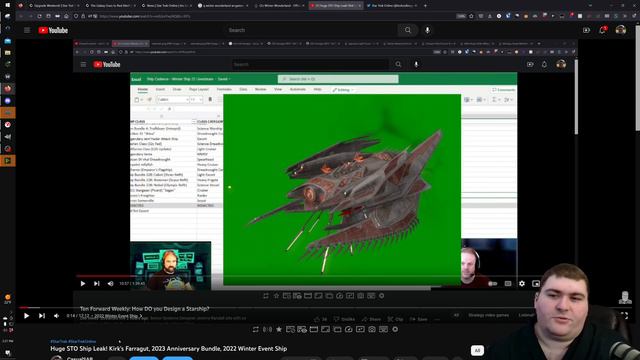Bookmark page with address bar star

[x=471, y=16]
